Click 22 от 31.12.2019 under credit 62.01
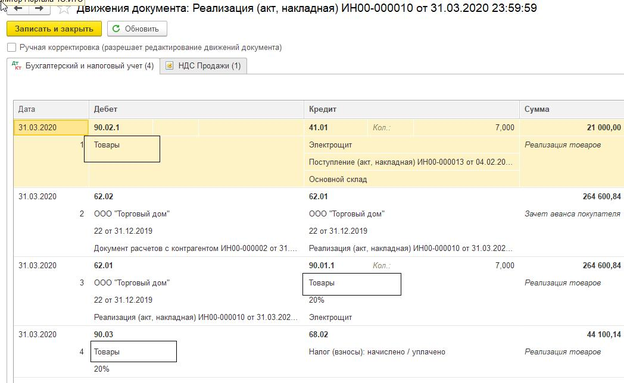The width and height of the screenshot is (624, 383). tap(338, 231)
